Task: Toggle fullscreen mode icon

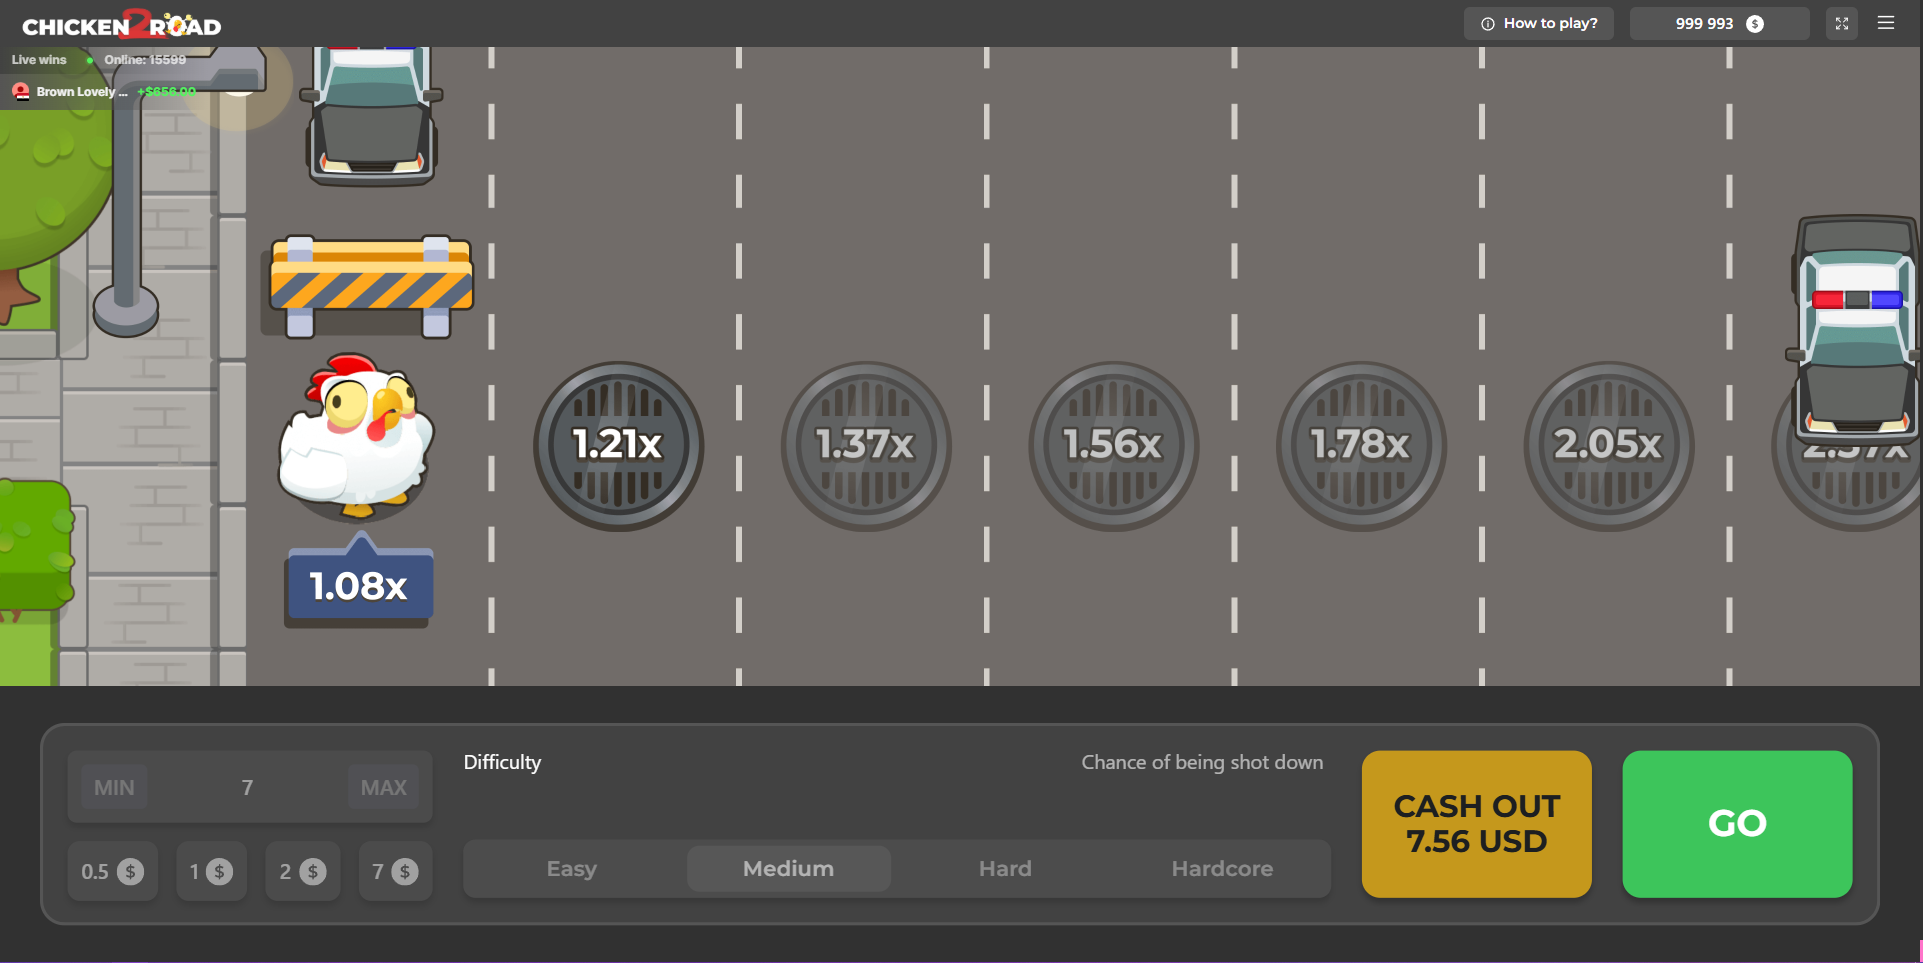Action: coord(1841,24)
